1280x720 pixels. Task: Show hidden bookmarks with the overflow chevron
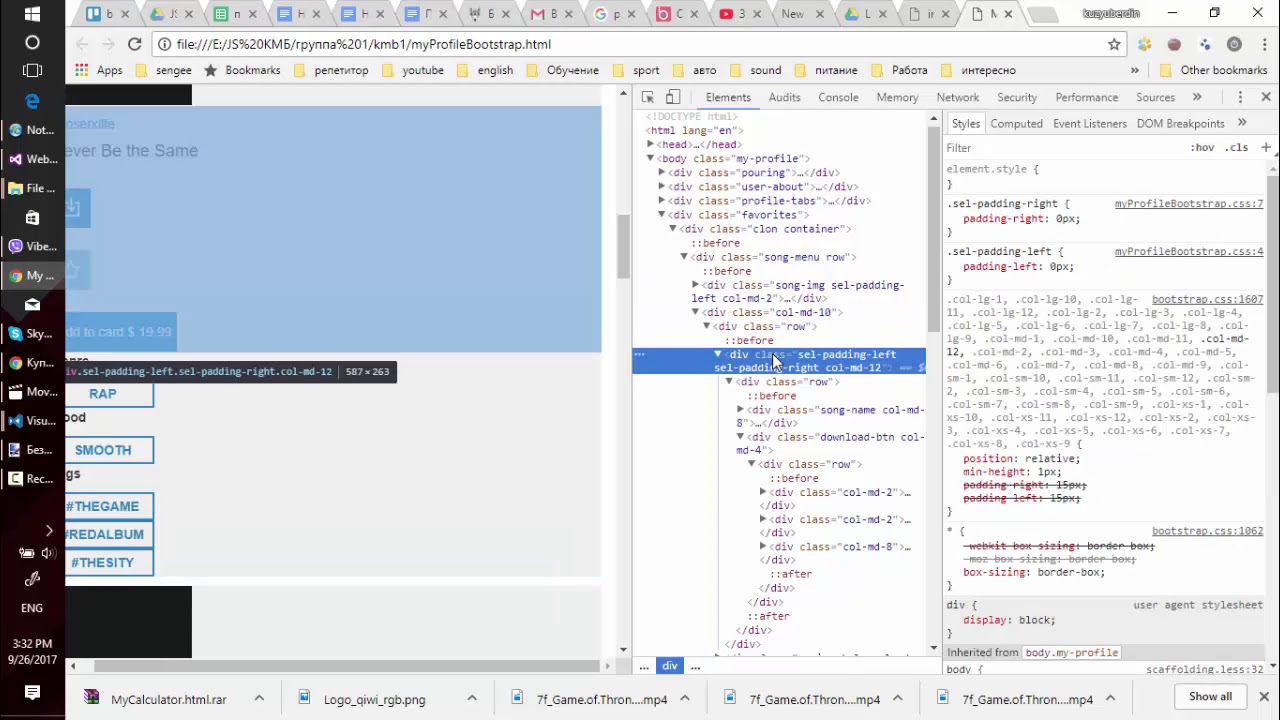click(1135, 70)
